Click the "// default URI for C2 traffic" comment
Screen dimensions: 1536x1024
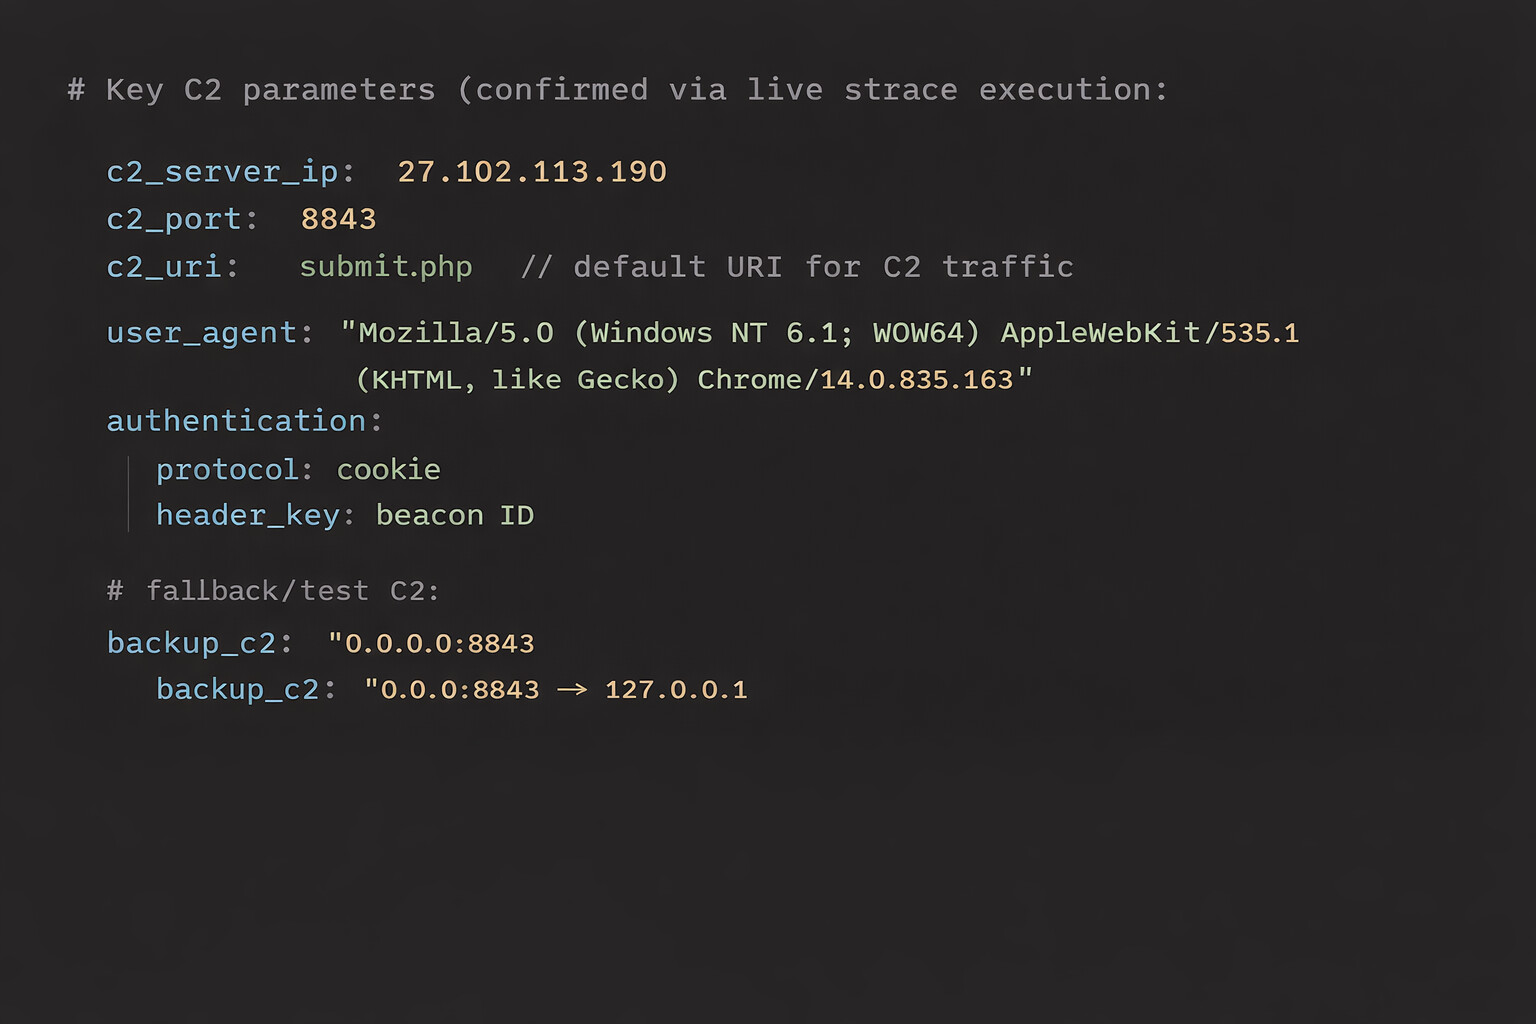(797, 267)
